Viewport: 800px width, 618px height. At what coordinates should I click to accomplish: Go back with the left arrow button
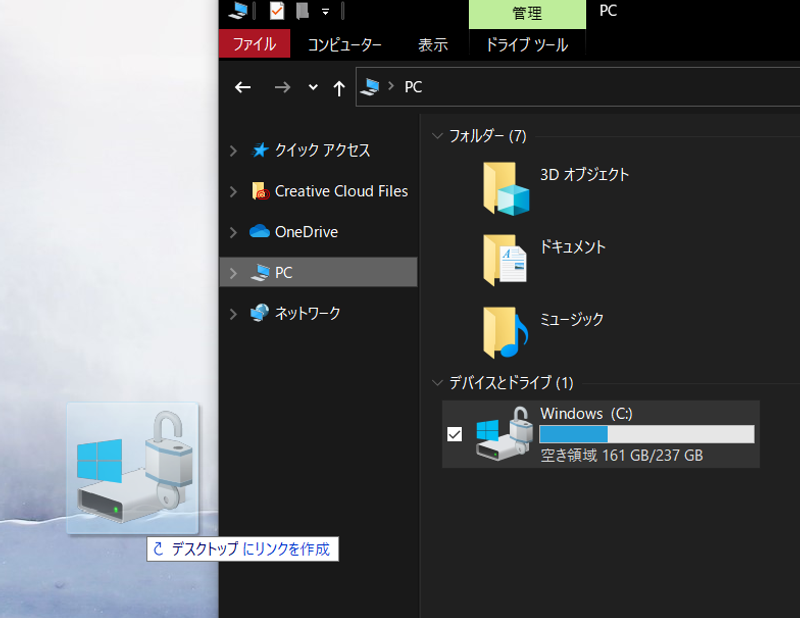pyautogui.click(x=243, y=88)
